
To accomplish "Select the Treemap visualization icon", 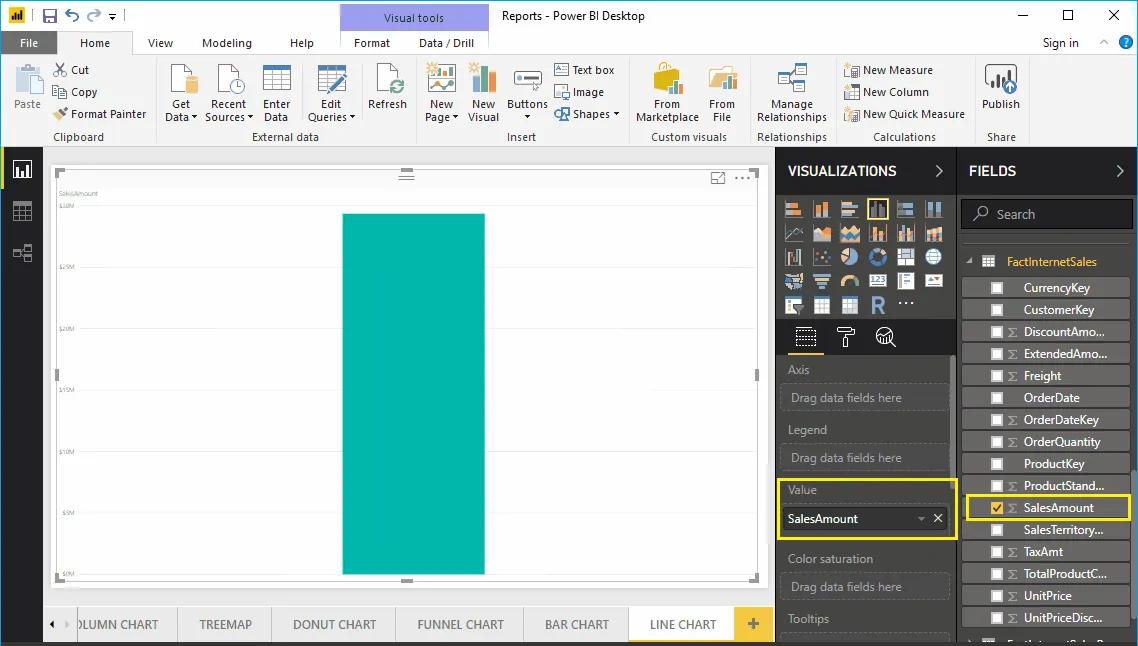I will pyautogui.click(x=906, y=256).
